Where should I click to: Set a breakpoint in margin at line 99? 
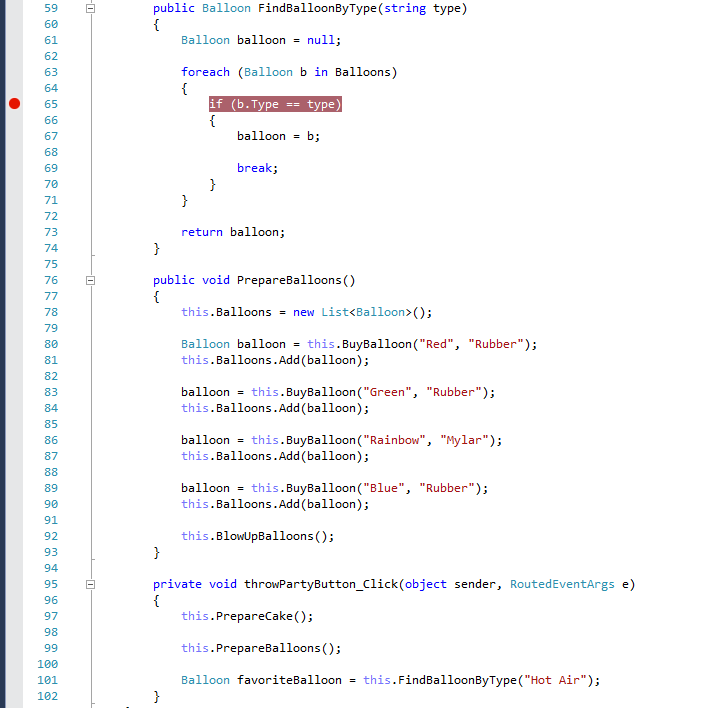[x=14, y=648]
